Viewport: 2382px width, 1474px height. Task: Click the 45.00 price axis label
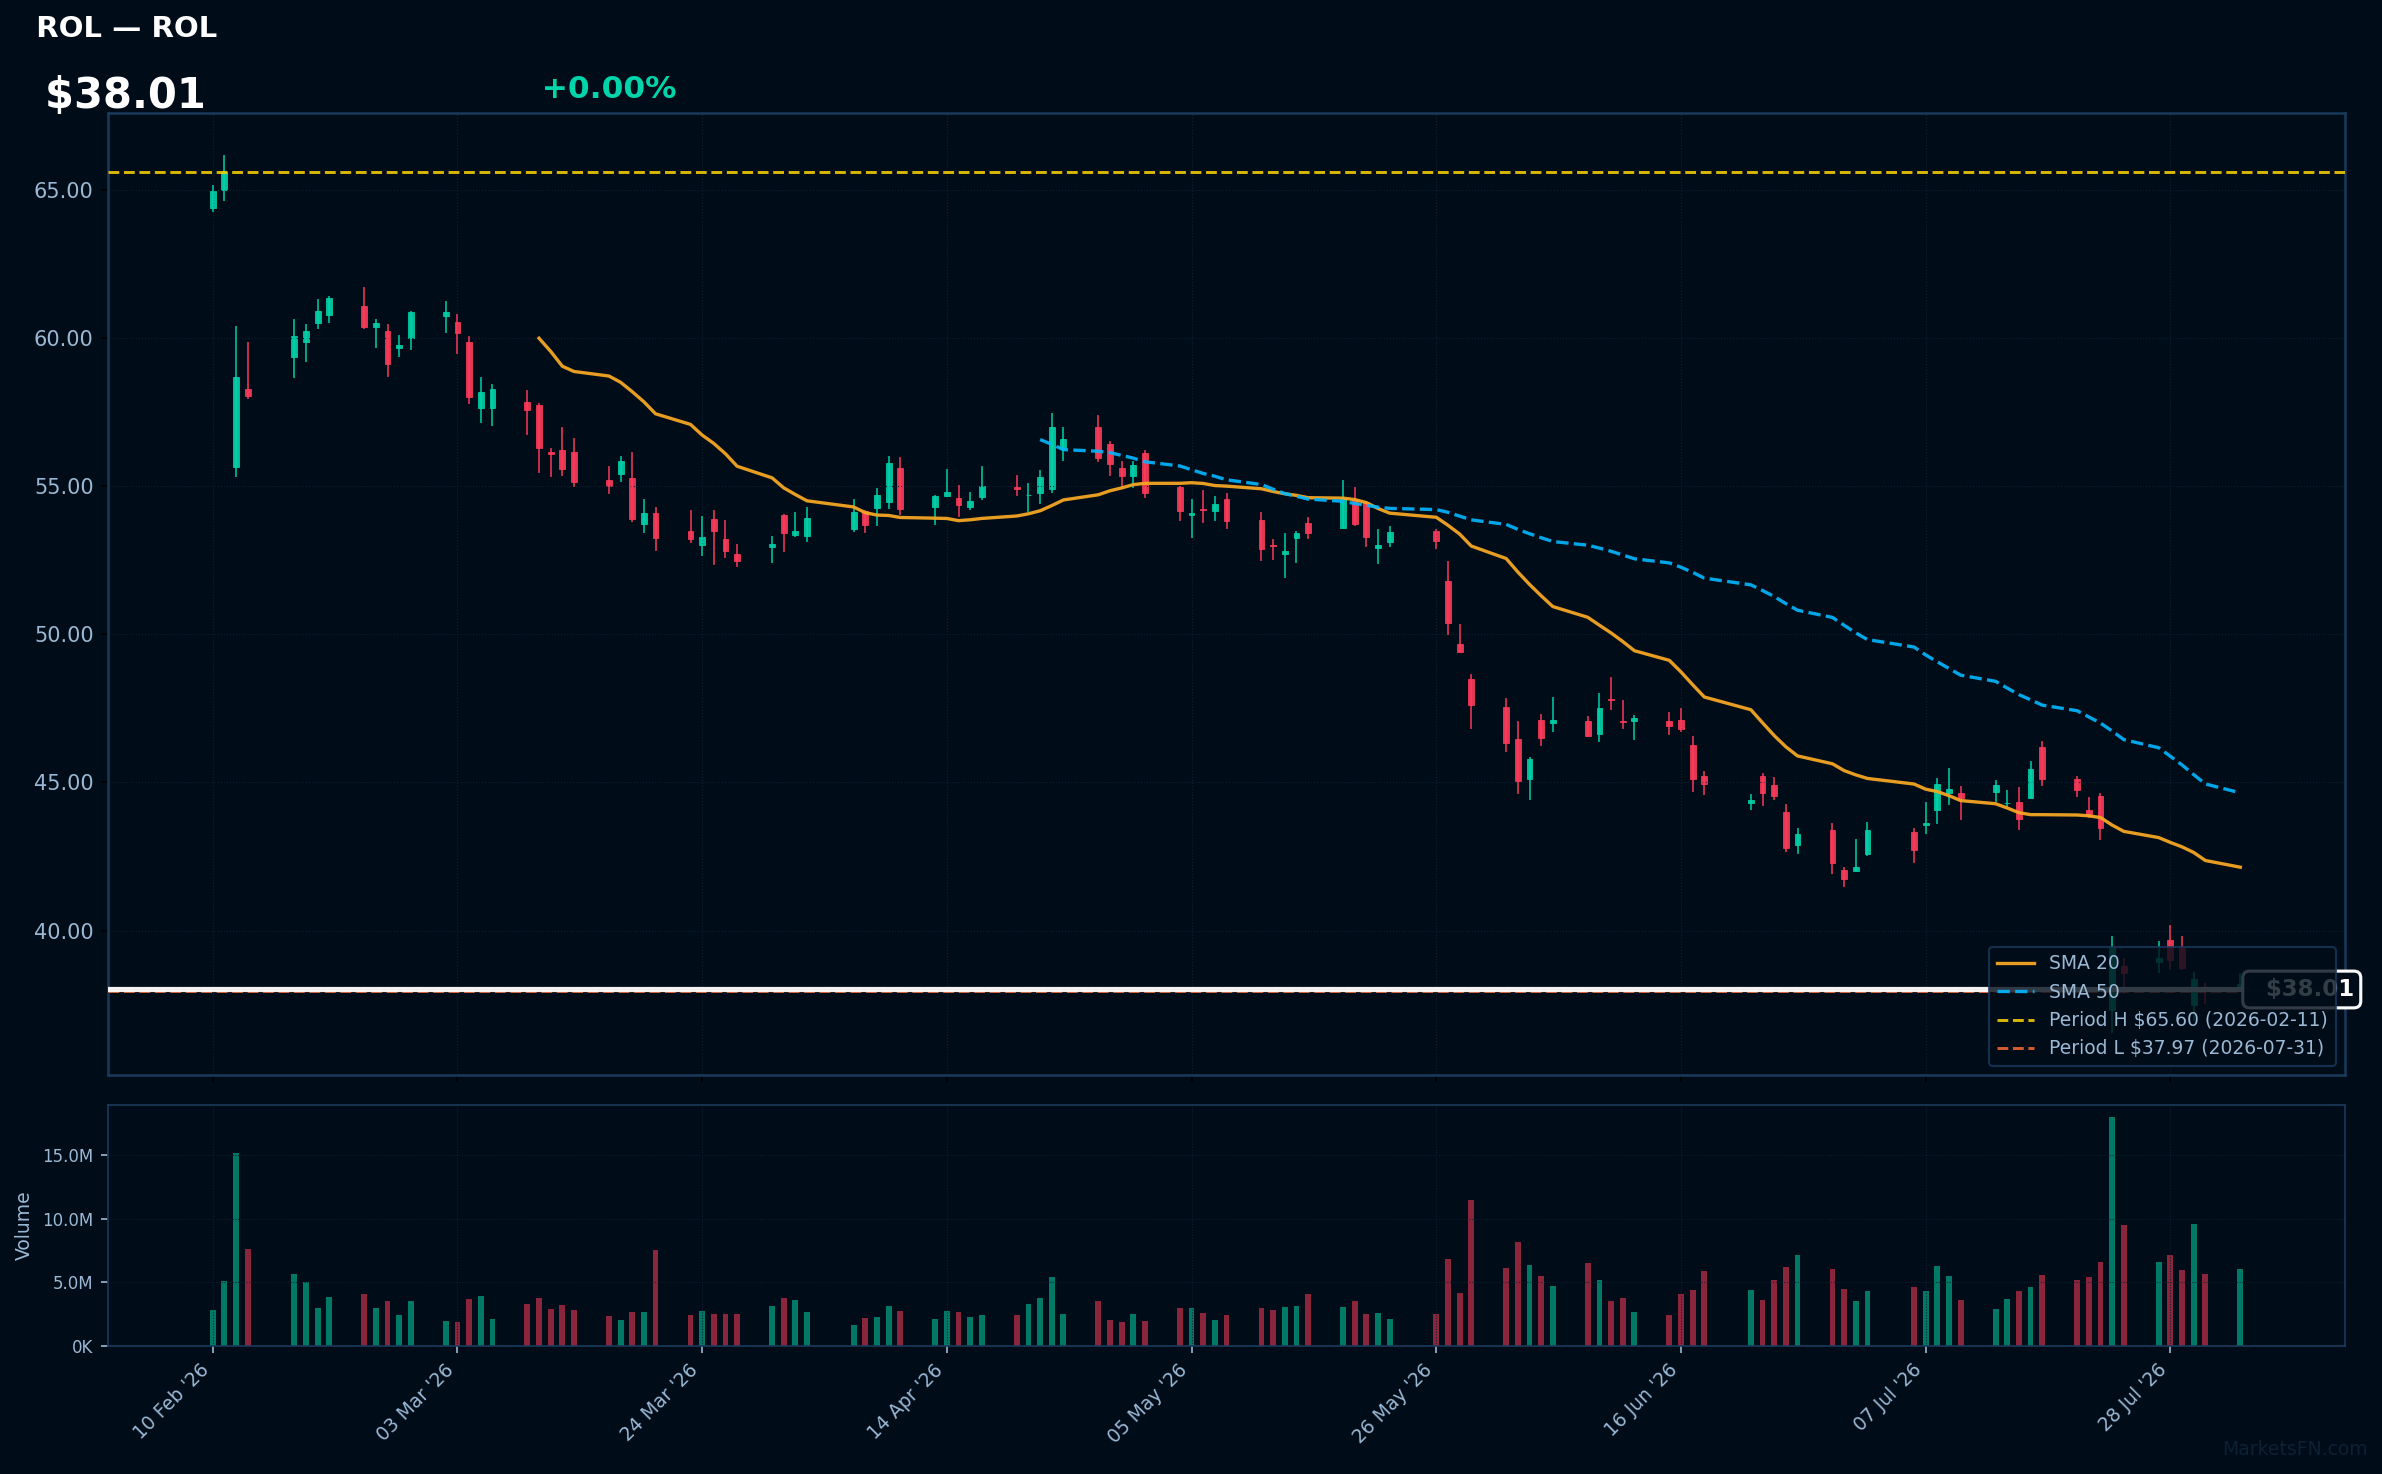63,782
